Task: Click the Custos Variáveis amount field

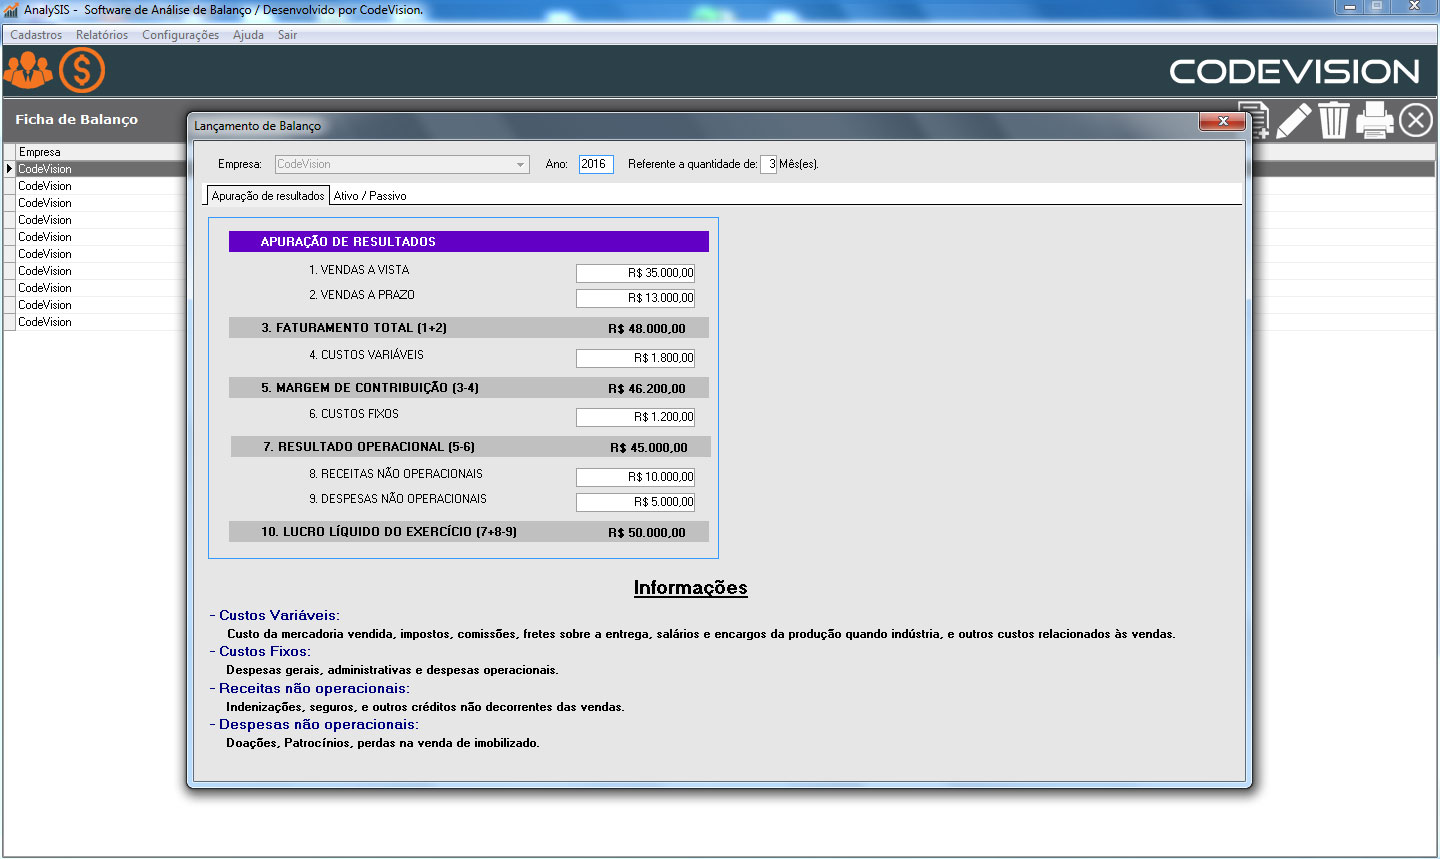Action: 635,358
